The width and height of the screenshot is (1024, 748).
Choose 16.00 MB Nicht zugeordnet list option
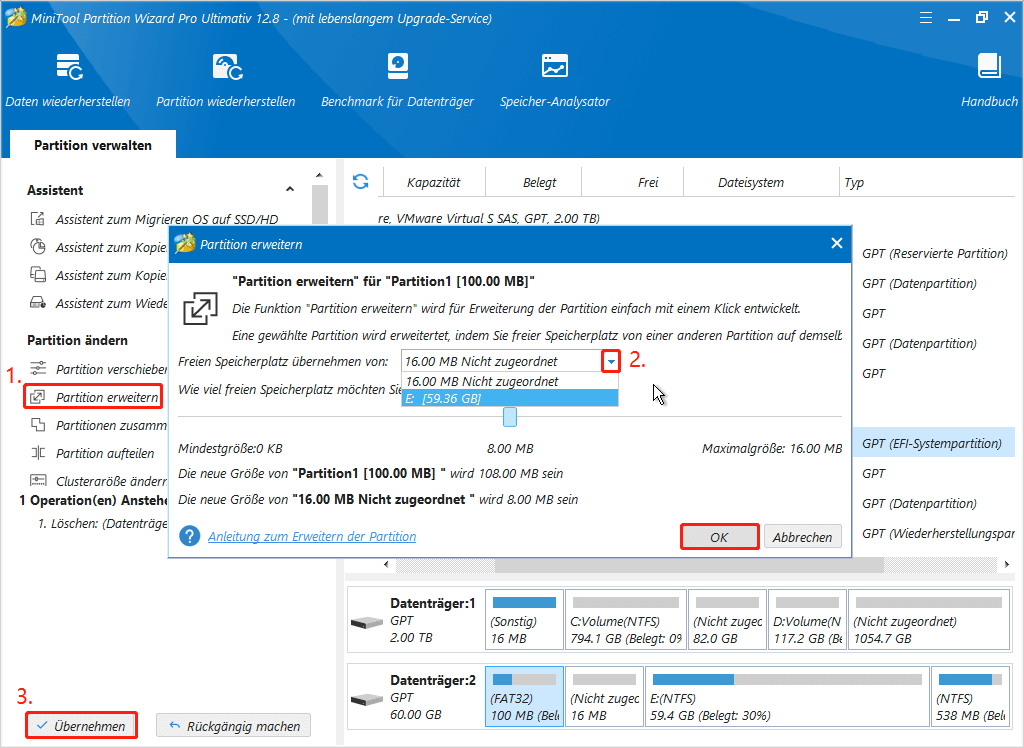pyautogui.click(x=509, y=382)
